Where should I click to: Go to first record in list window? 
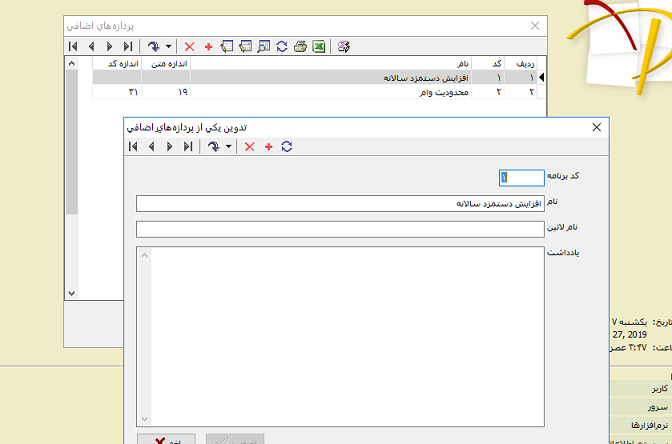coord(73,47)
